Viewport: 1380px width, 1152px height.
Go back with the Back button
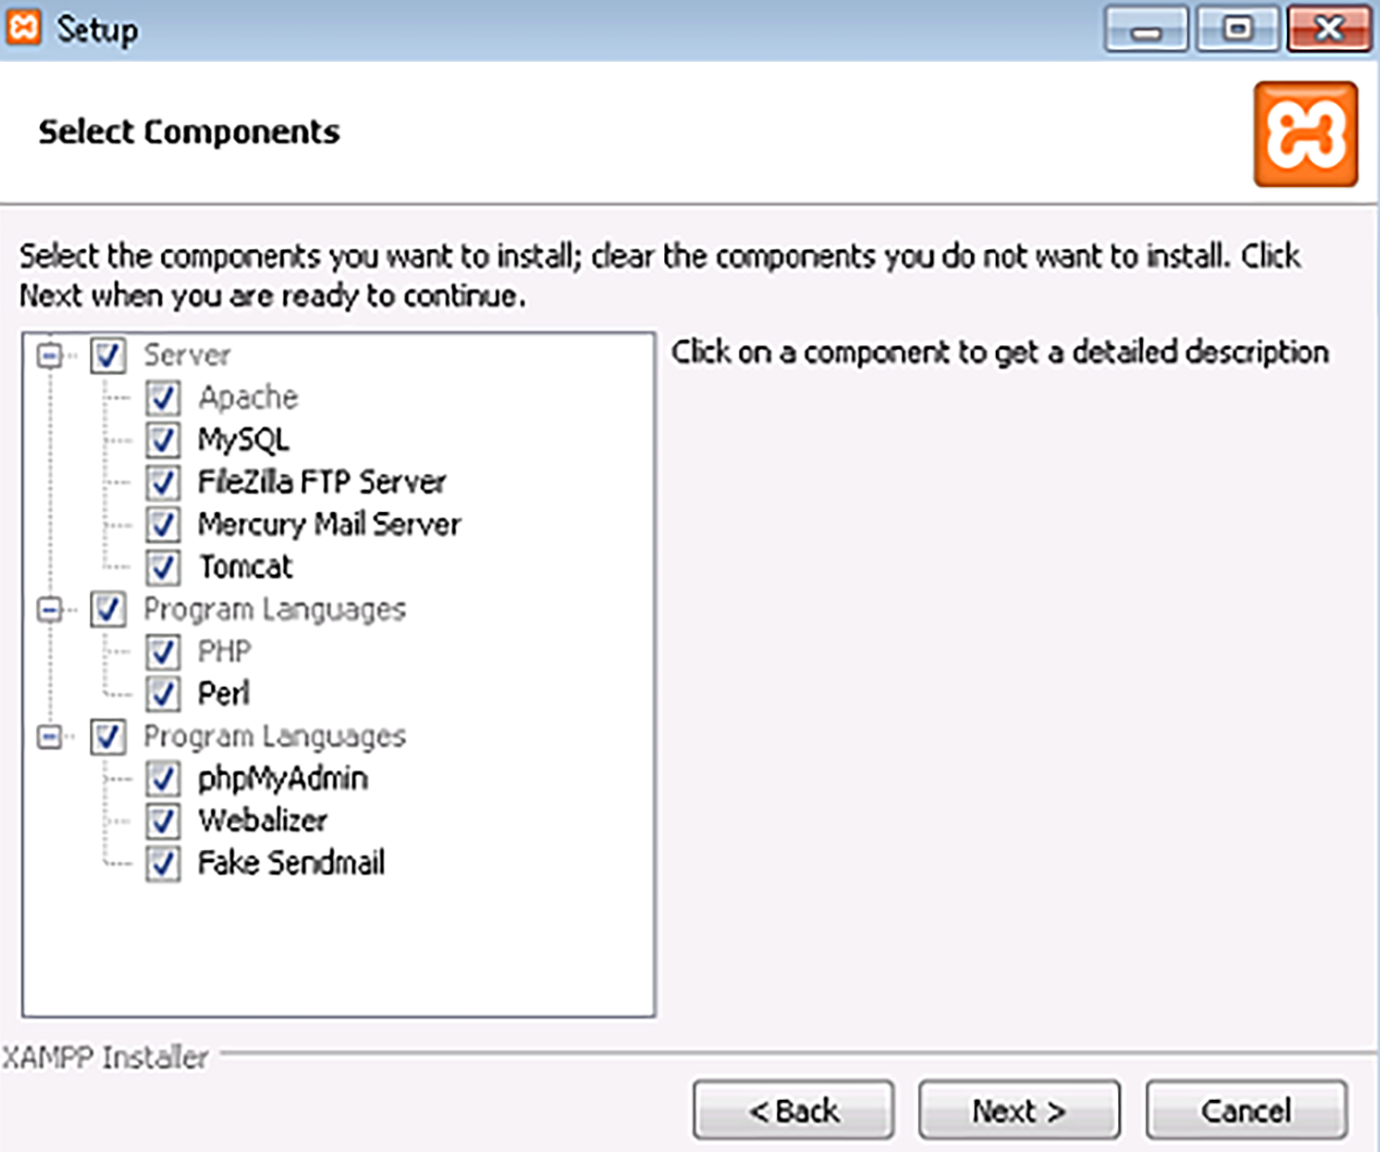point(793,1110)
